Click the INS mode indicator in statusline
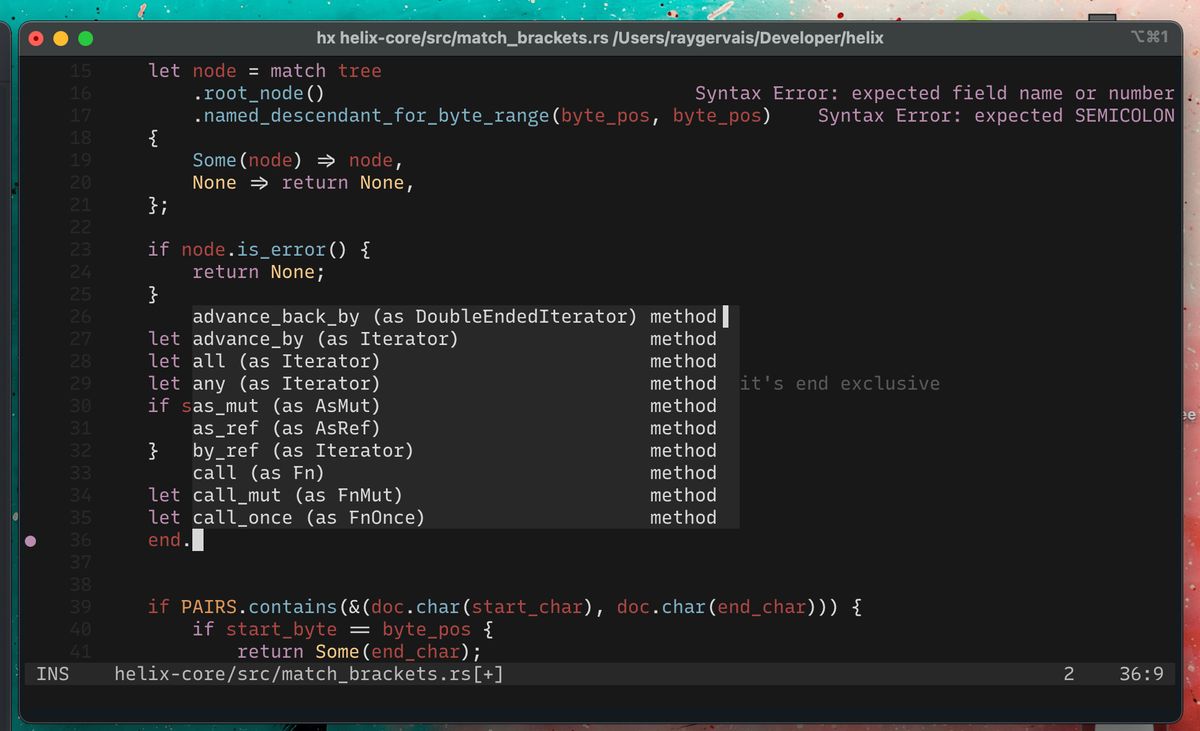Image resolution: width=1200 pixels, height=731 pixels. tap(53, 674)
